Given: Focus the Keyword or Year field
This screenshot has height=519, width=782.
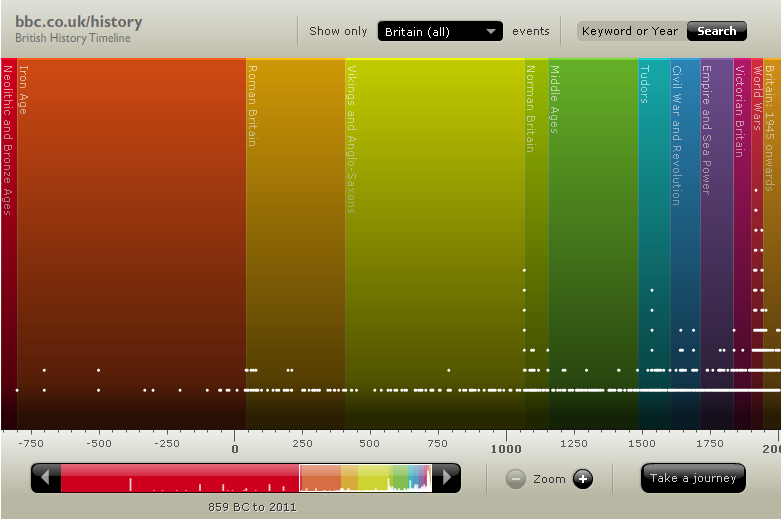Looking at the screenshot, I should click(630, 31).
